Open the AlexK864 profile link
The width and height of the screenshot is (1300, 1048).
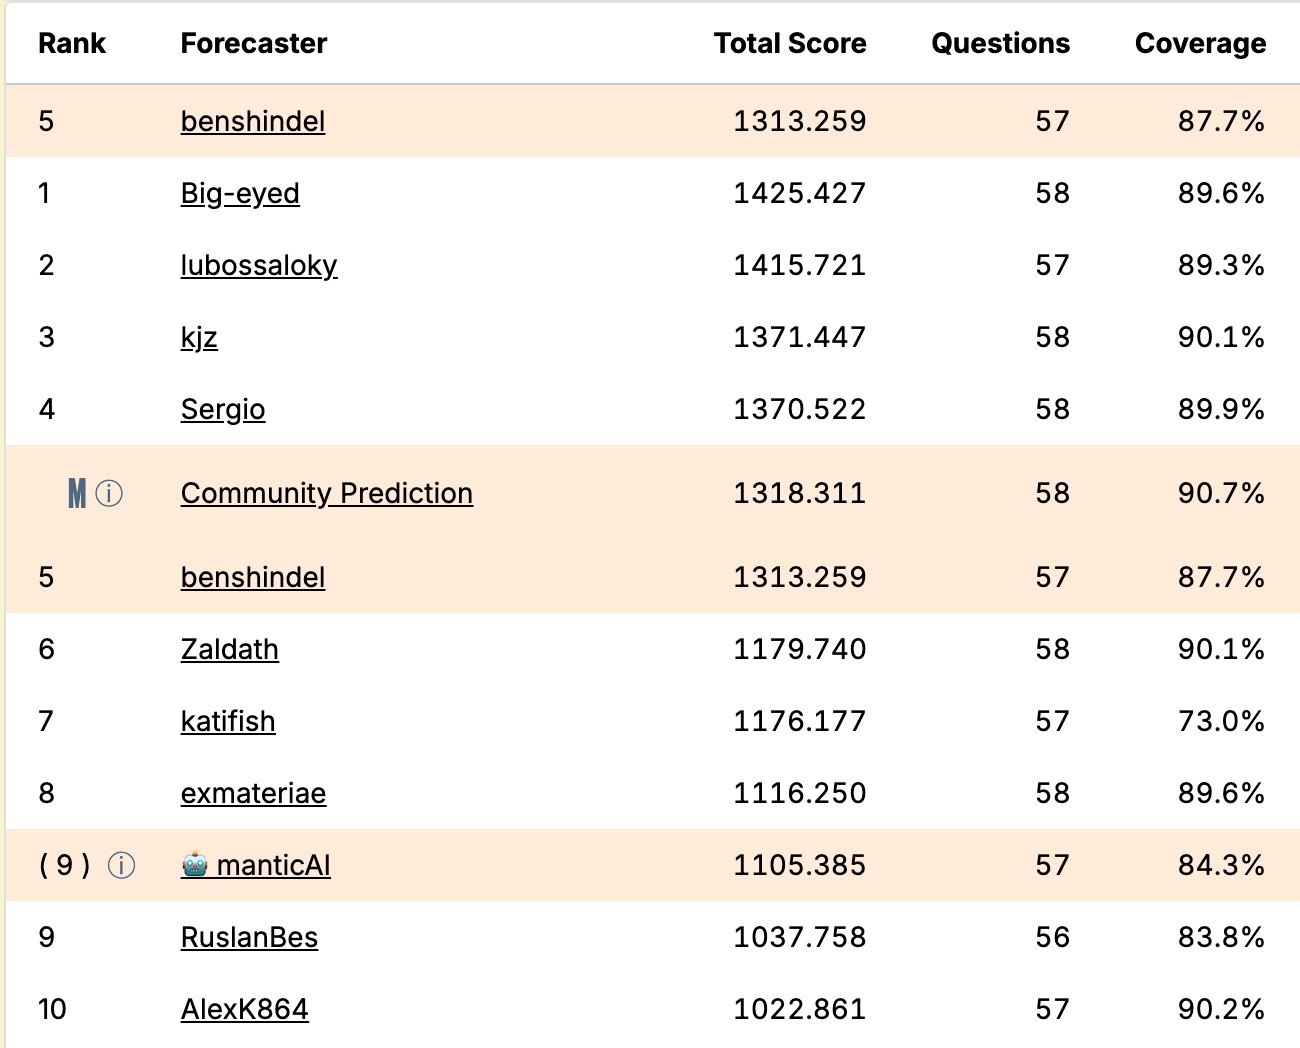coord(245,1009)
